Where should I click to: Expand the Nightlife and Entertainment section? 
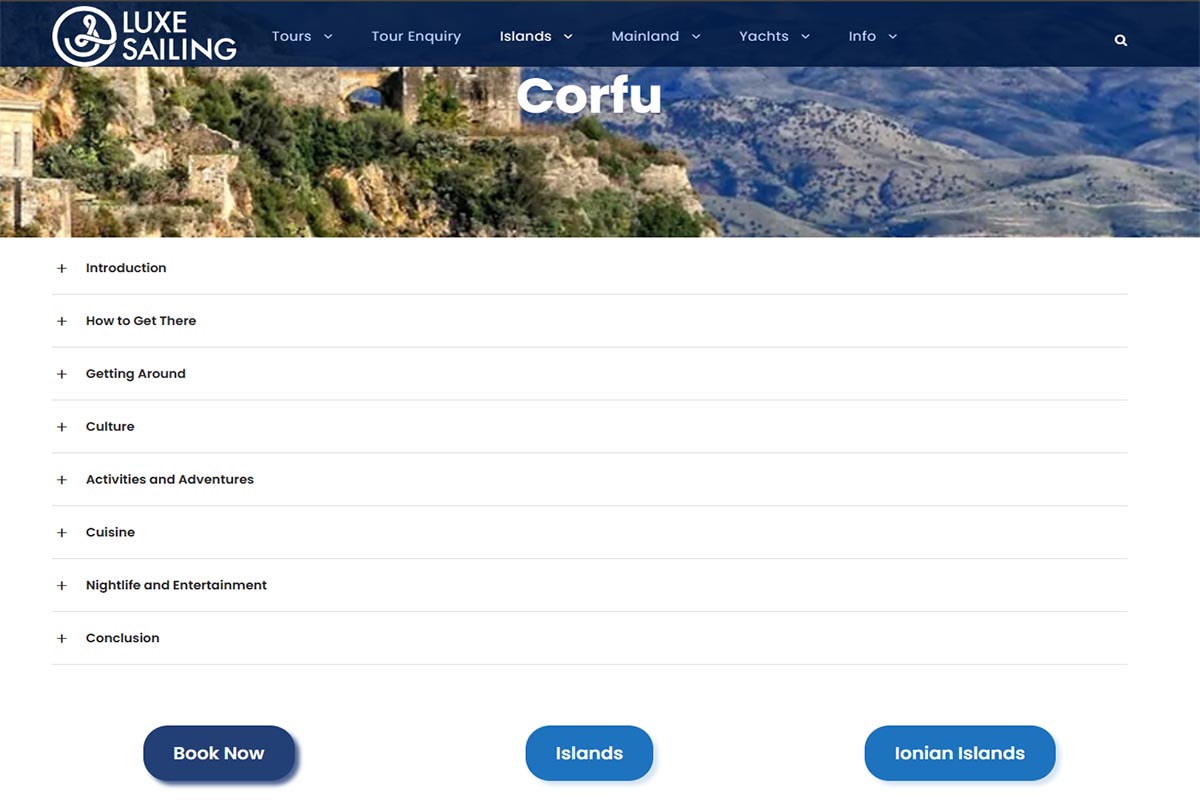[590, 585]
